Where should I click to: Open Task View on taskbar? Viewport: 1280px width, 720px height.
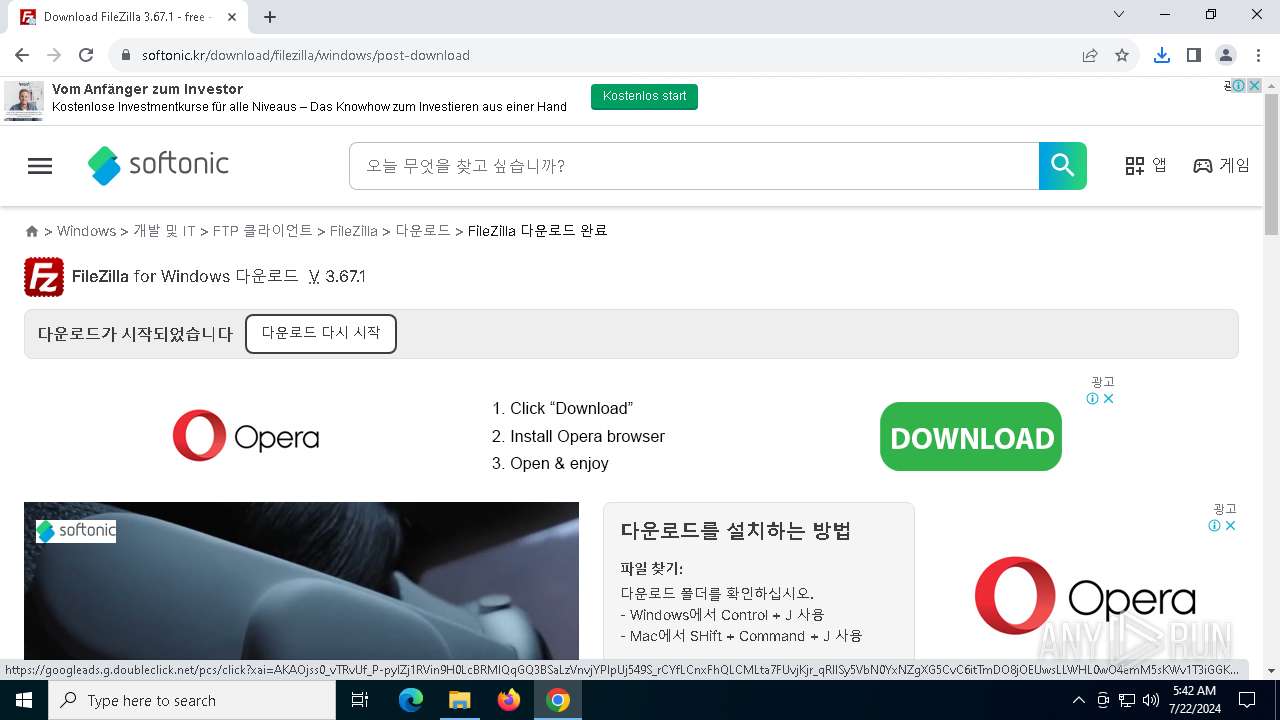click(x=360, y=700)
